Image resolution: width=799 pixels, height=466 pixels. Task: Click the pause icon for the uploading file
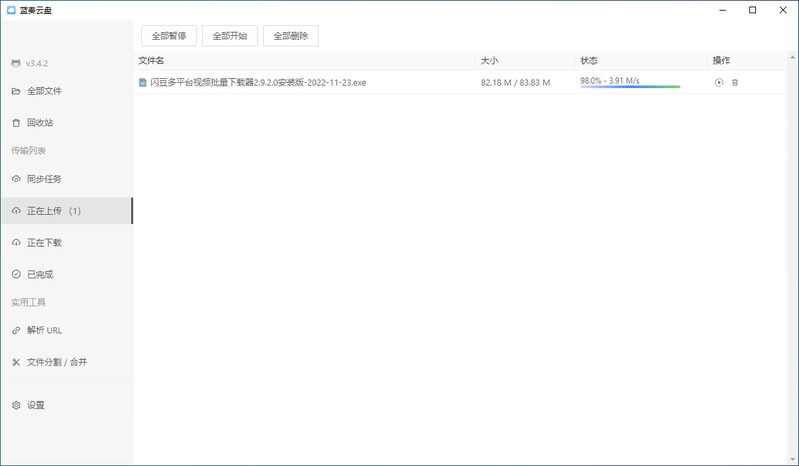[718, 83]
